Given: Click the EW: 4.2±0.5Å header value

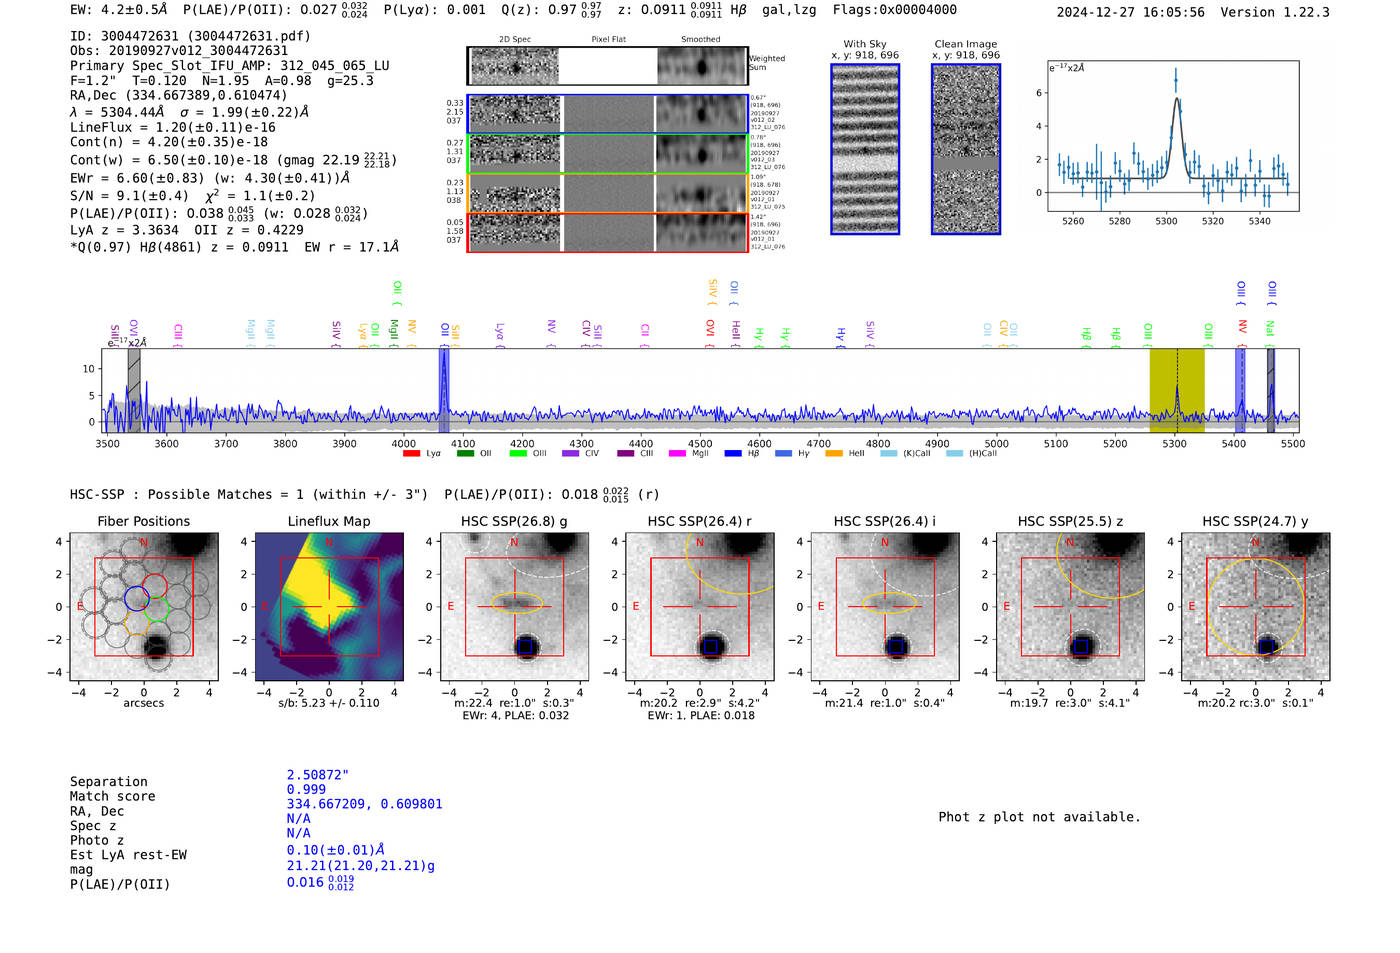Looking at the screenshot, I should 119,10.
